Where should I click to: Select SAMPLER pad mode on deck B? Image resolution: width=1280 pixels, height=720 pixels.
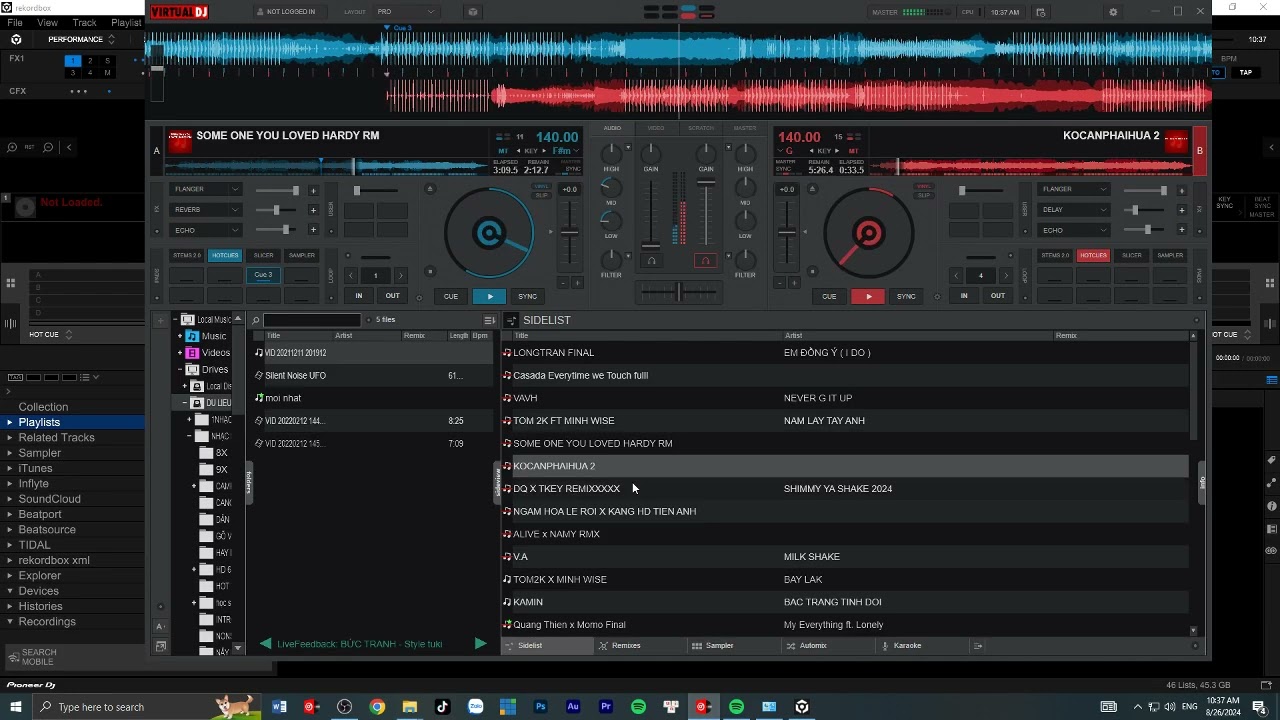pyautogui.click(x=1170, y=255)
